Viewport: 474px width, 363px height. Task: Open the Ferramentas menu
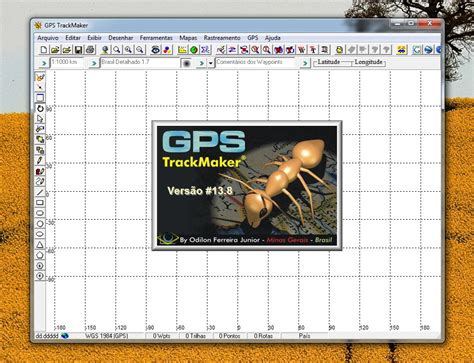(156, 38)
